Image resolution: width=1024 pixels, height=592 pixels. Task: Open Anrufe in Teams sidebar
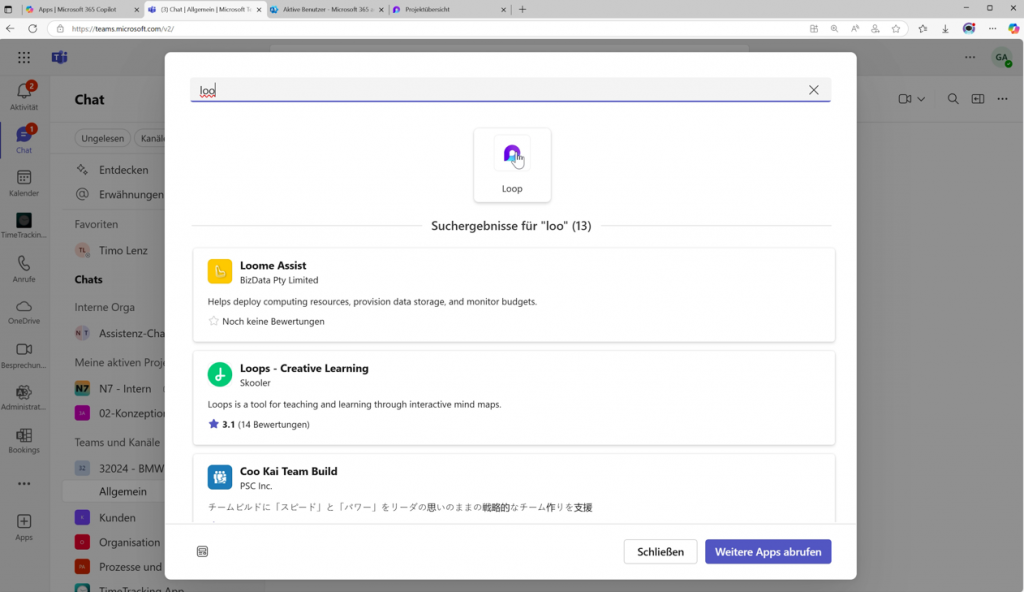coord(24,269)
